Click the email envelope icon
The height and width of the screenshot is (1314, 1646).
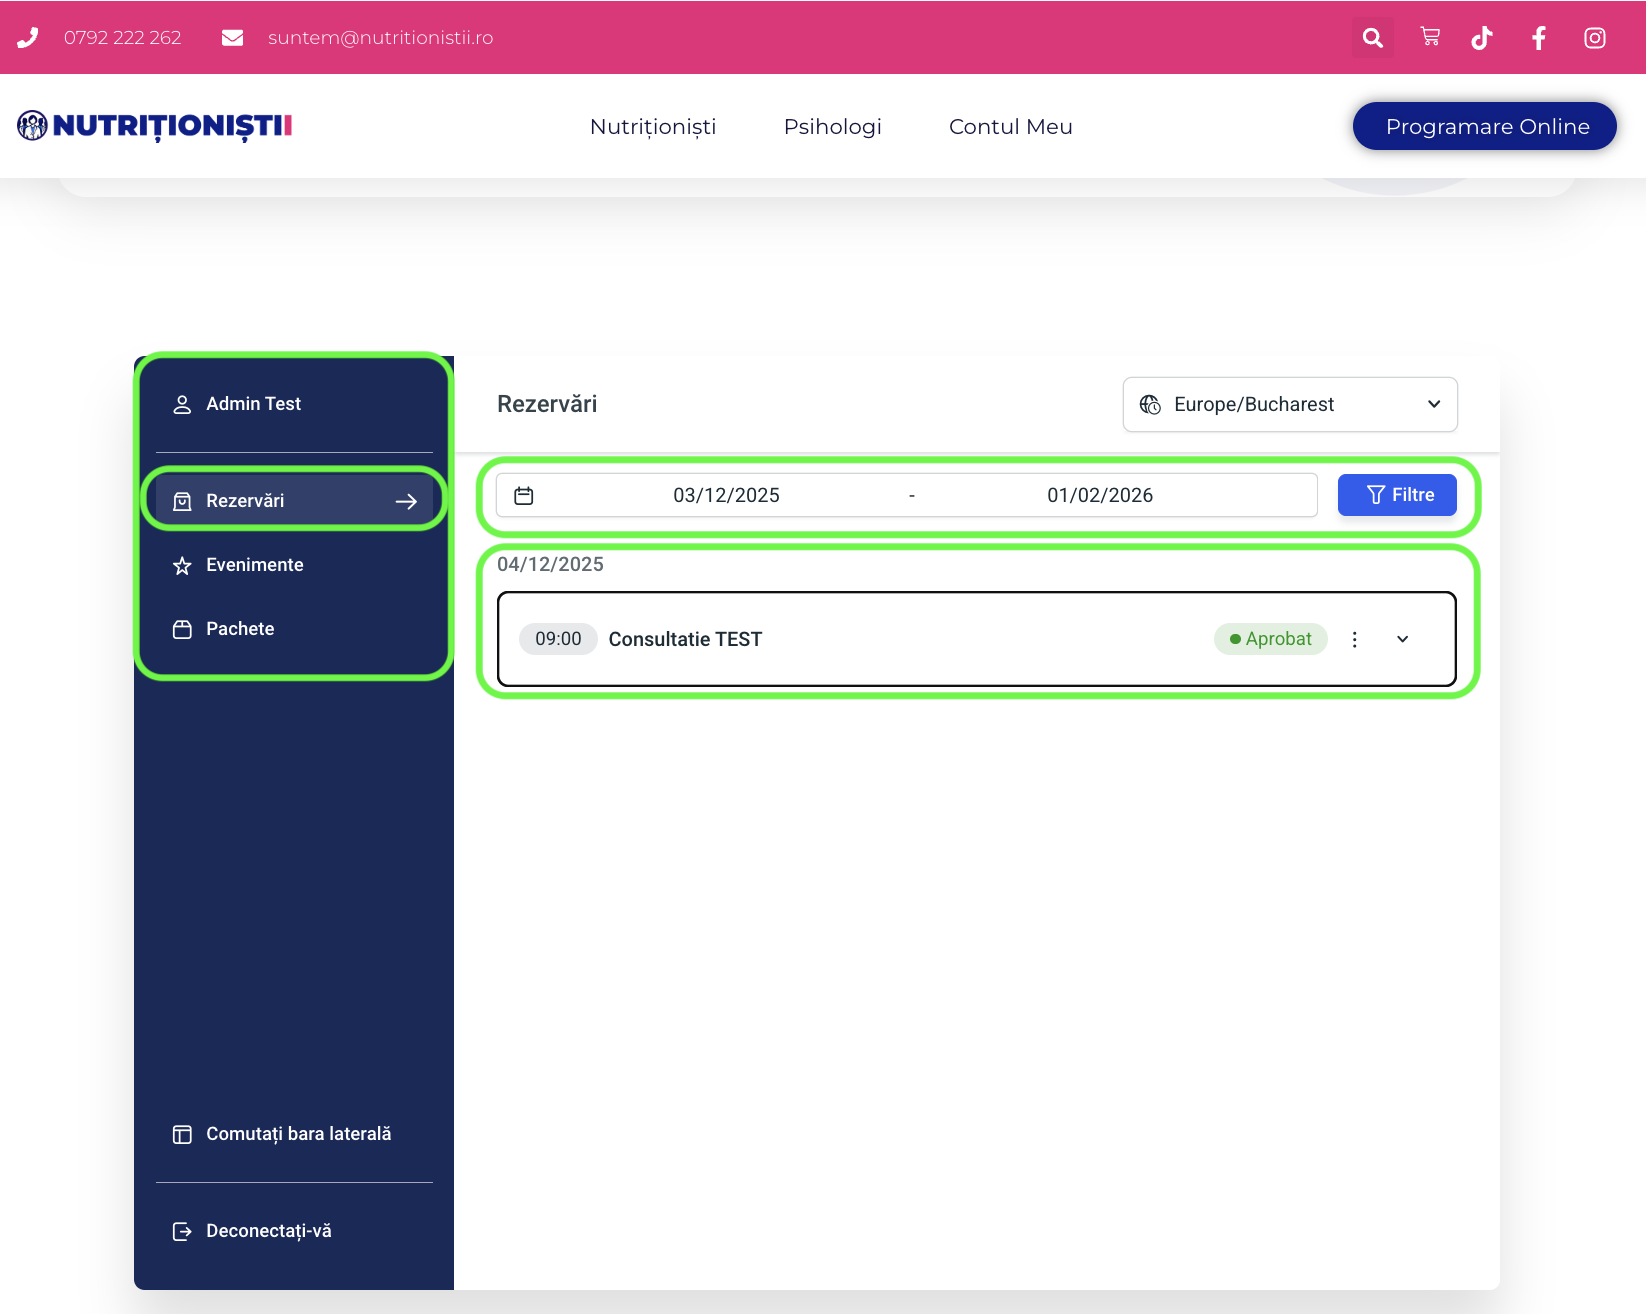(x=232, y=38)
